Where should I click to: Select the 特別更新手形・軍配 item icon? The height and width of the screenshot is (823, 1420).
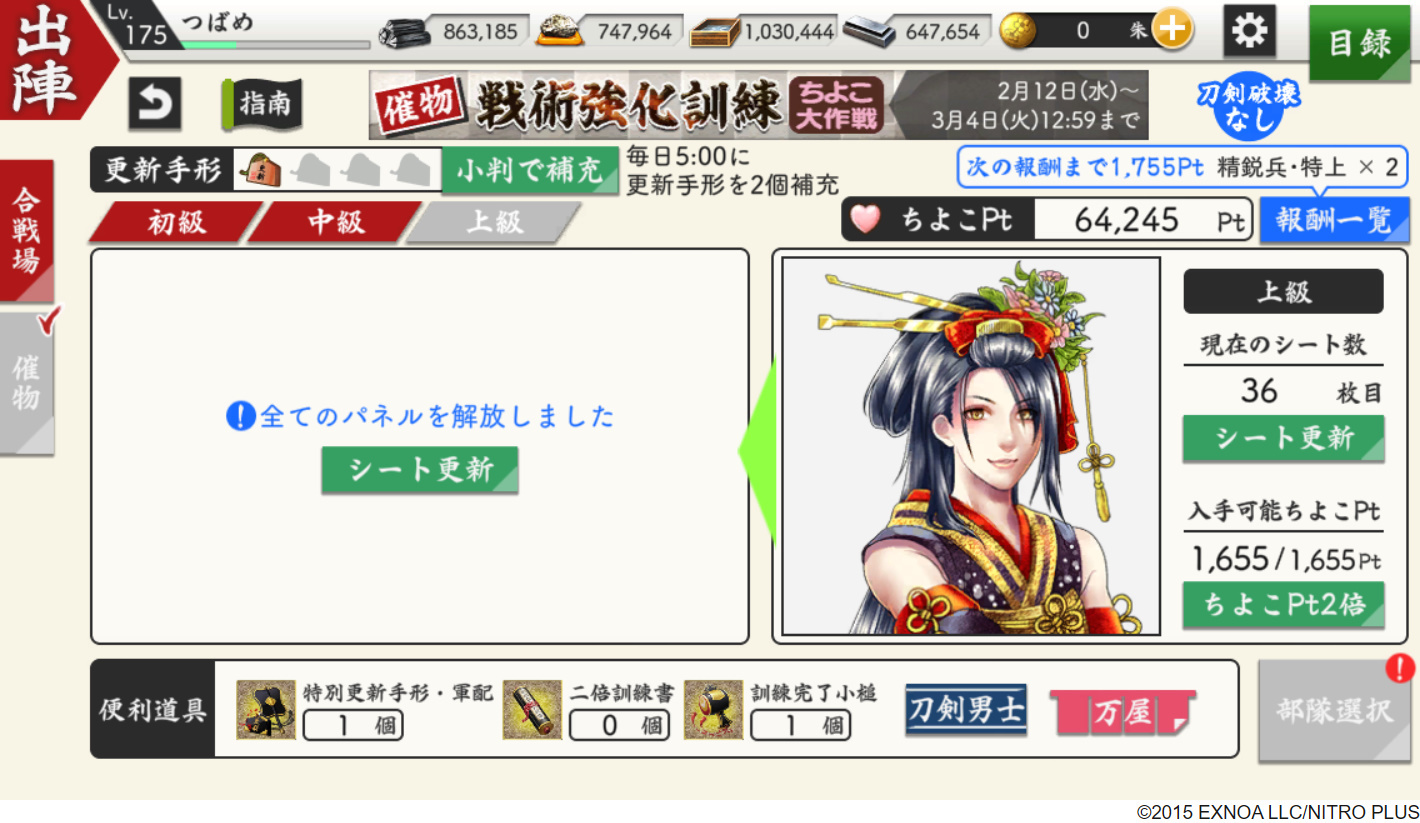coord(266,710)
